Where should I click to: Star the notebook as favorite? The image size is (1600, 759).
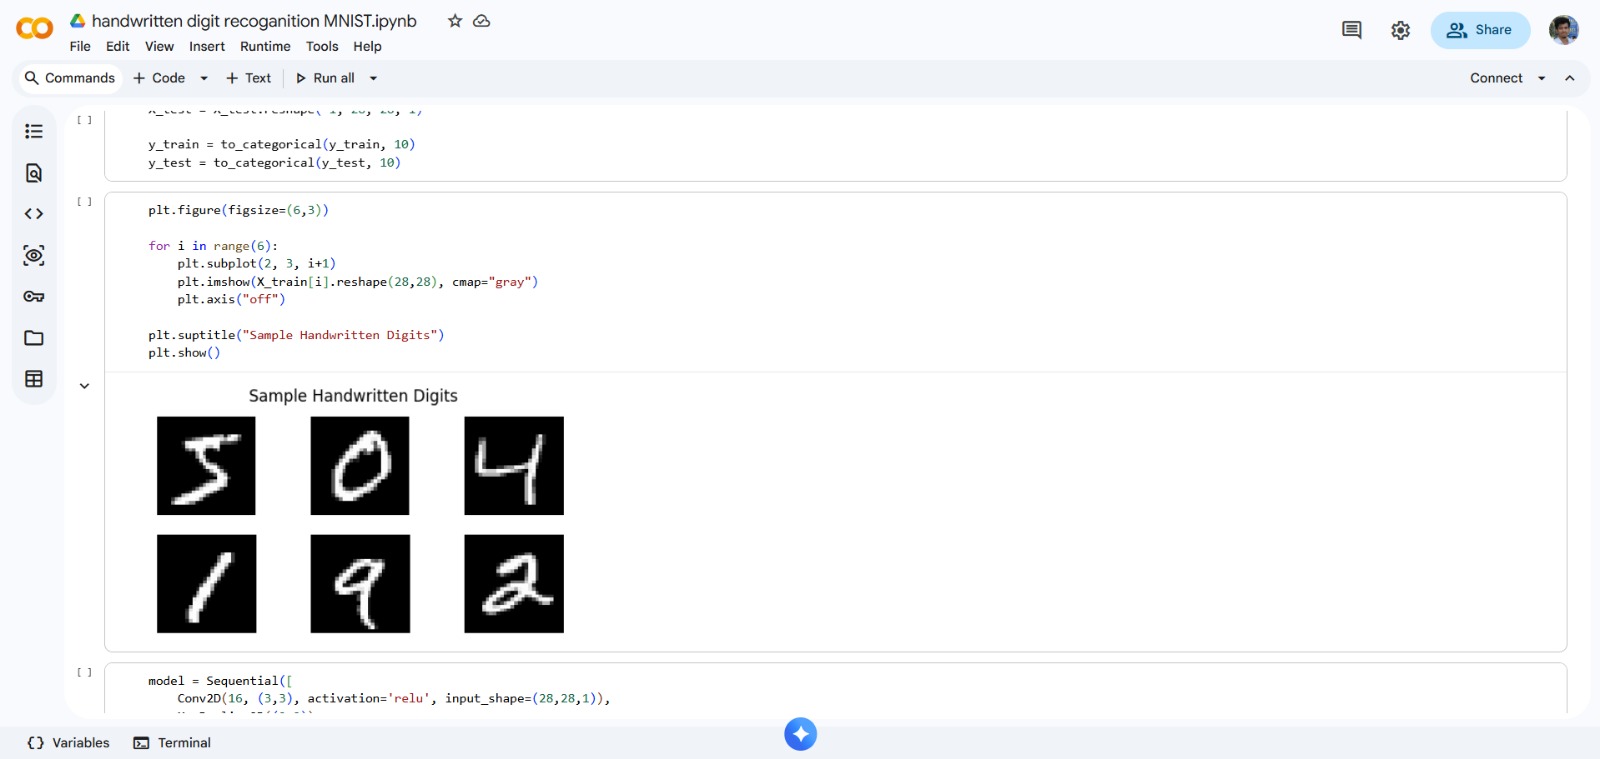[x=455, y=21]
